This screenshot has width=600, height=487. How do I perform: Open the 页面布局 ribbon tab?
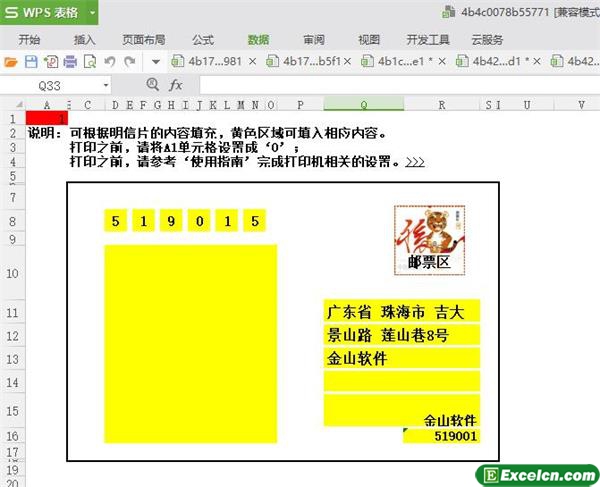coord(143,39)
